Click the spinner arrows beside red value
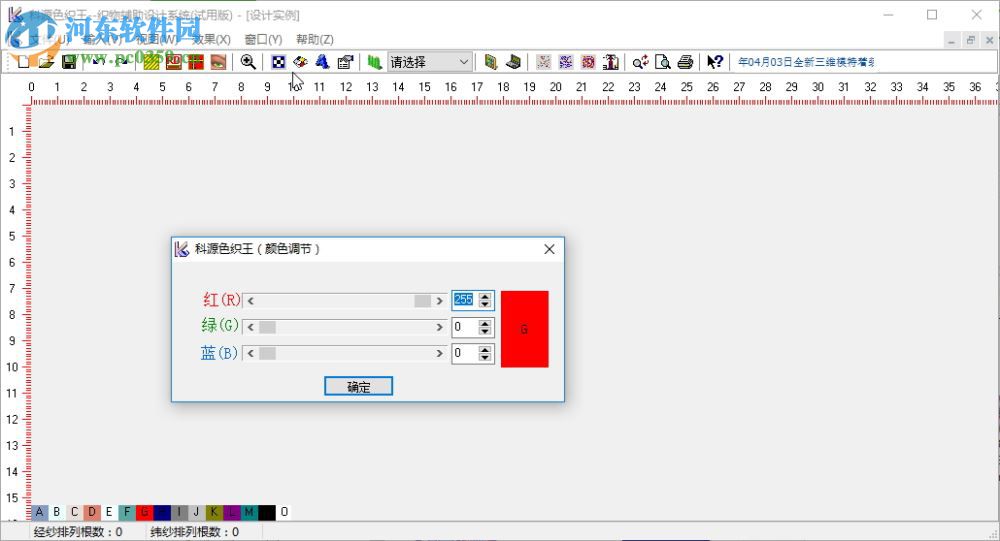This screenshot has width=1000, height=541. coord(485,300)
